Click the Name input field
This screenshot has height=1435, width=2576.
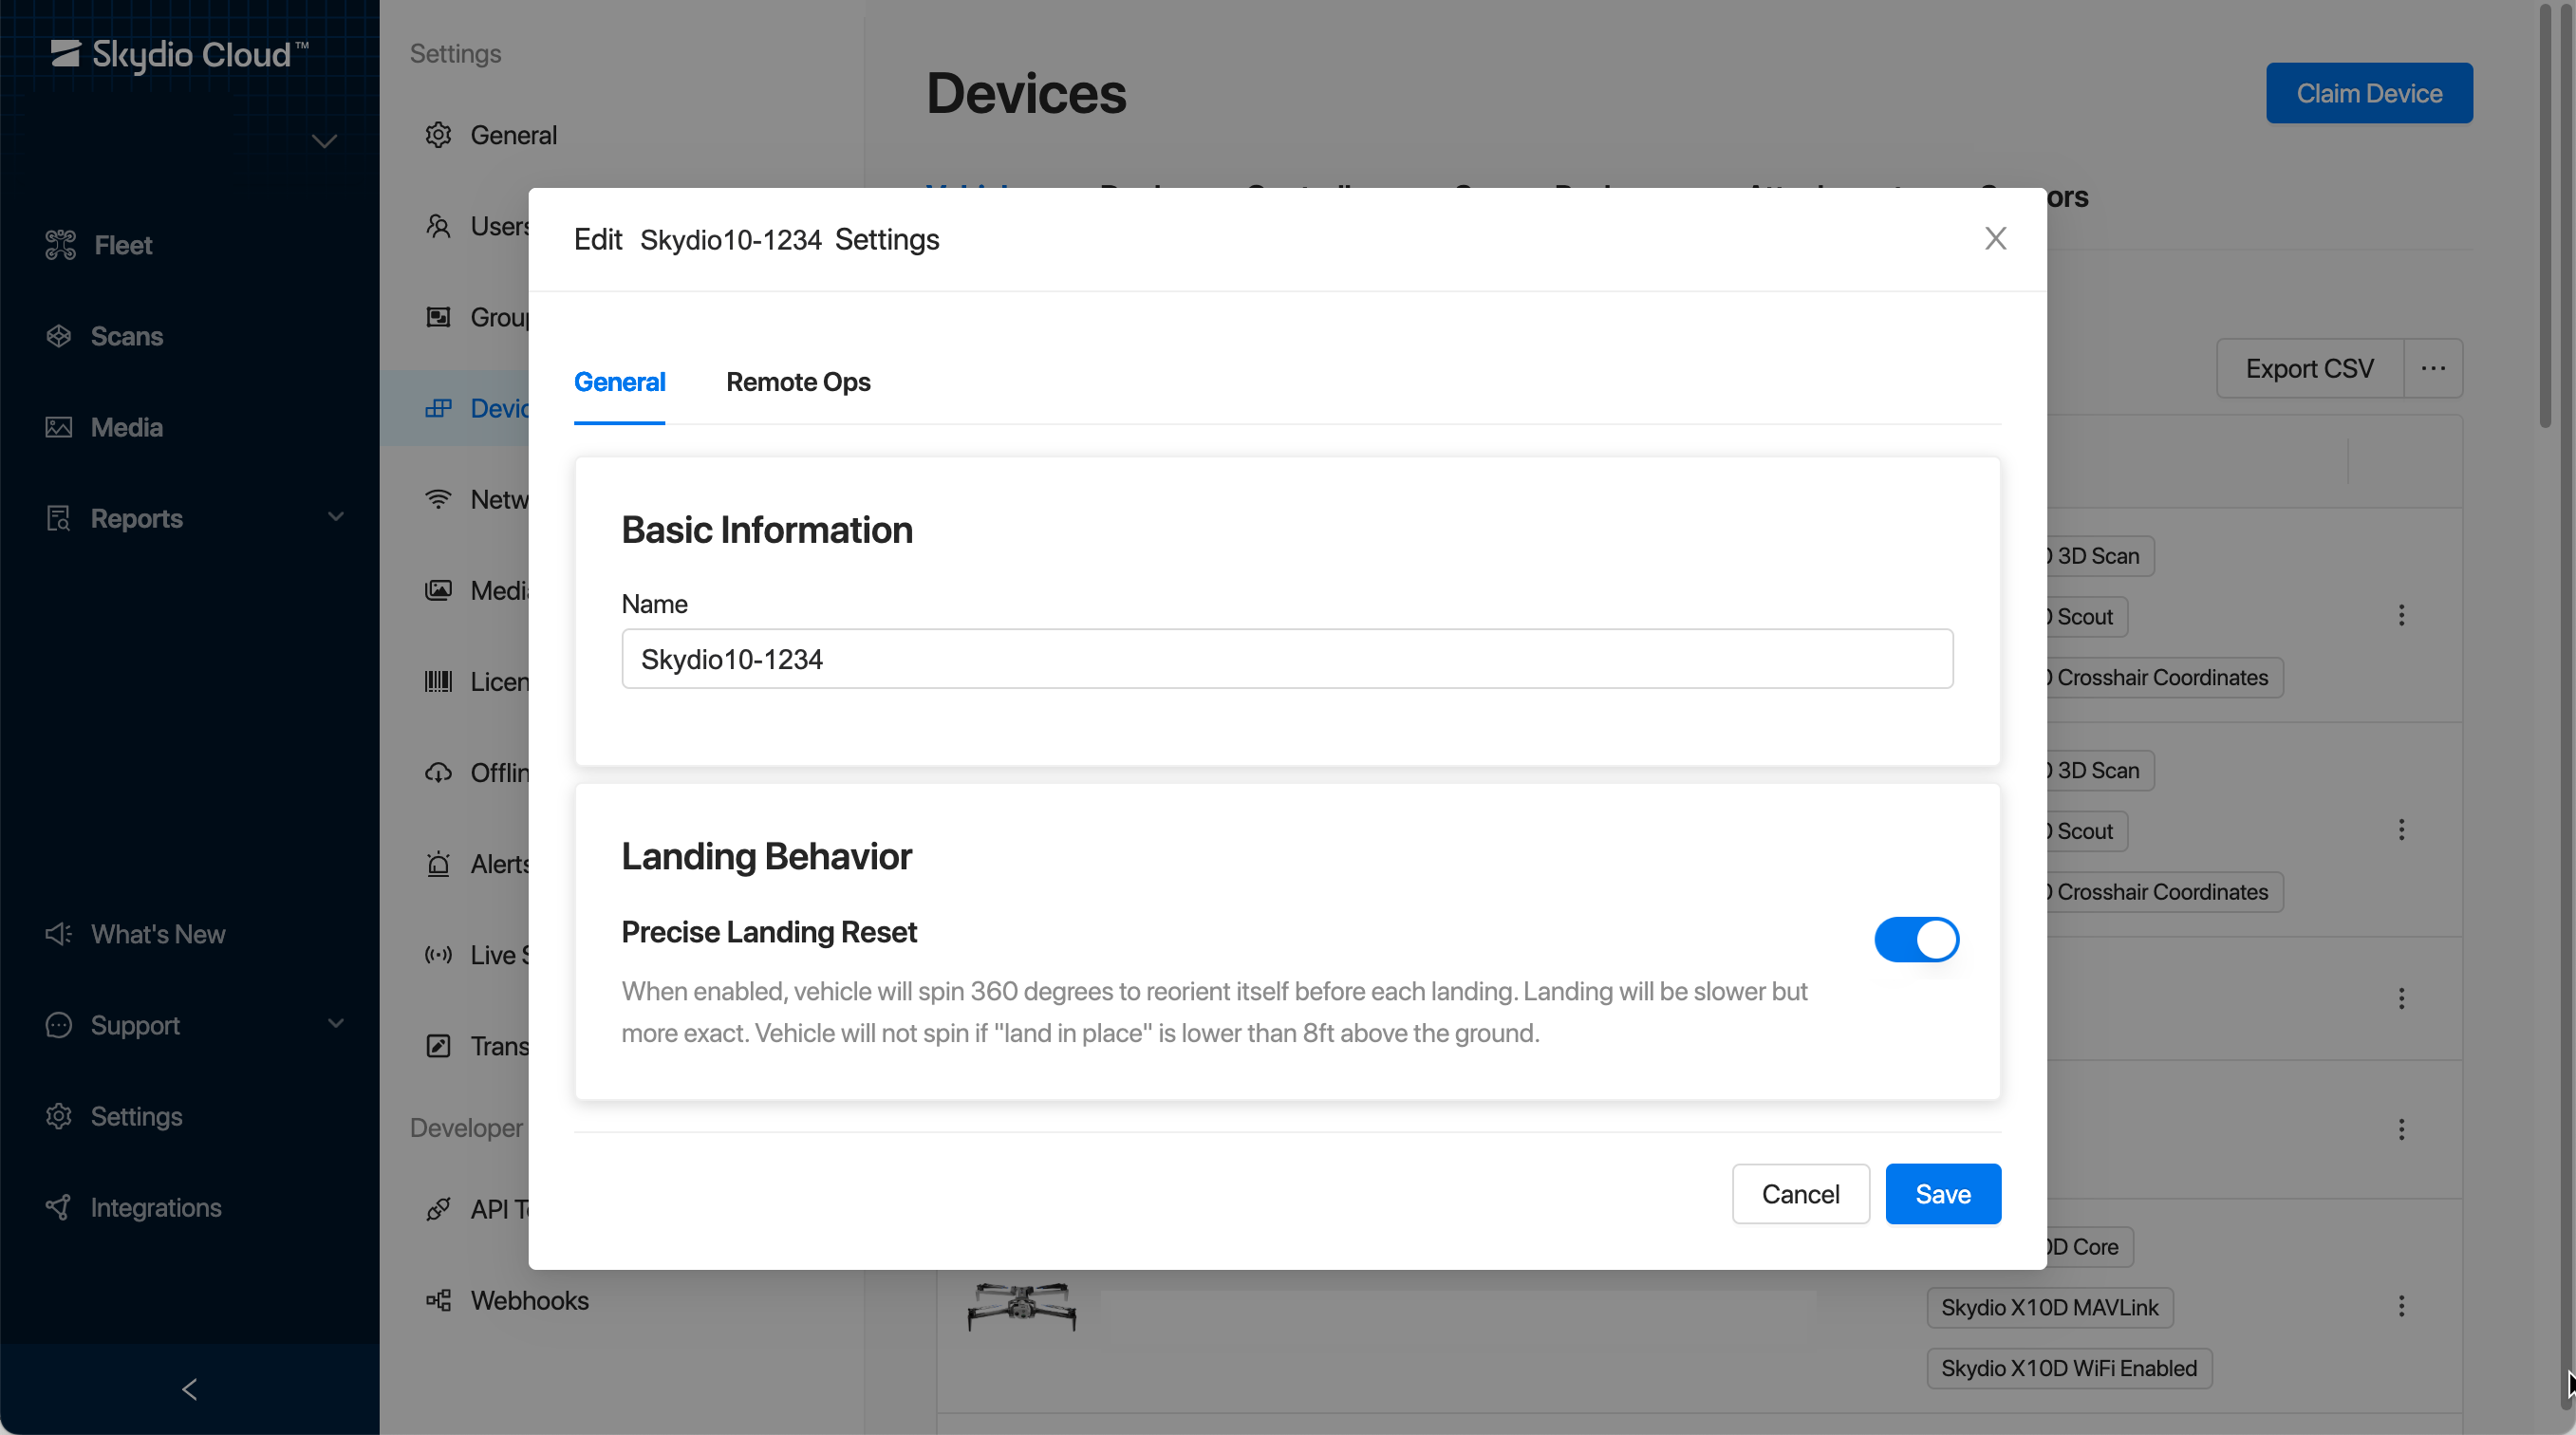(1287, 658)
